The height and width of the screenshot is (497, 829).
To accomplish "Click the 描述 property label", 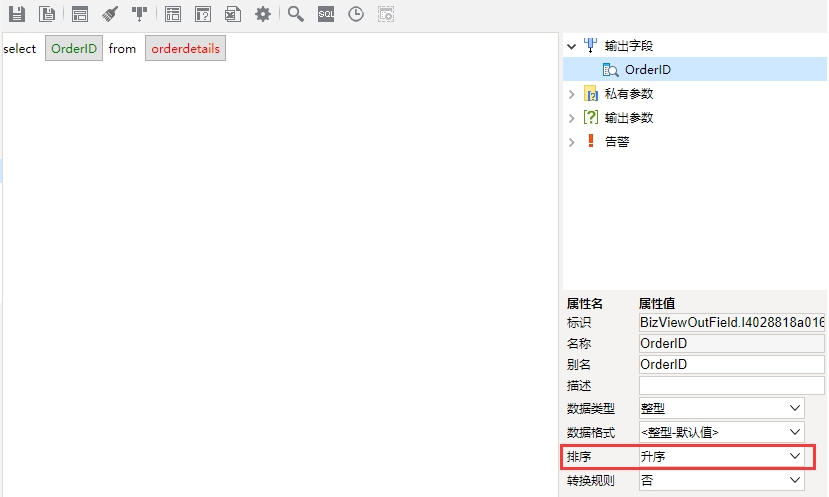I will click(579, 386).
